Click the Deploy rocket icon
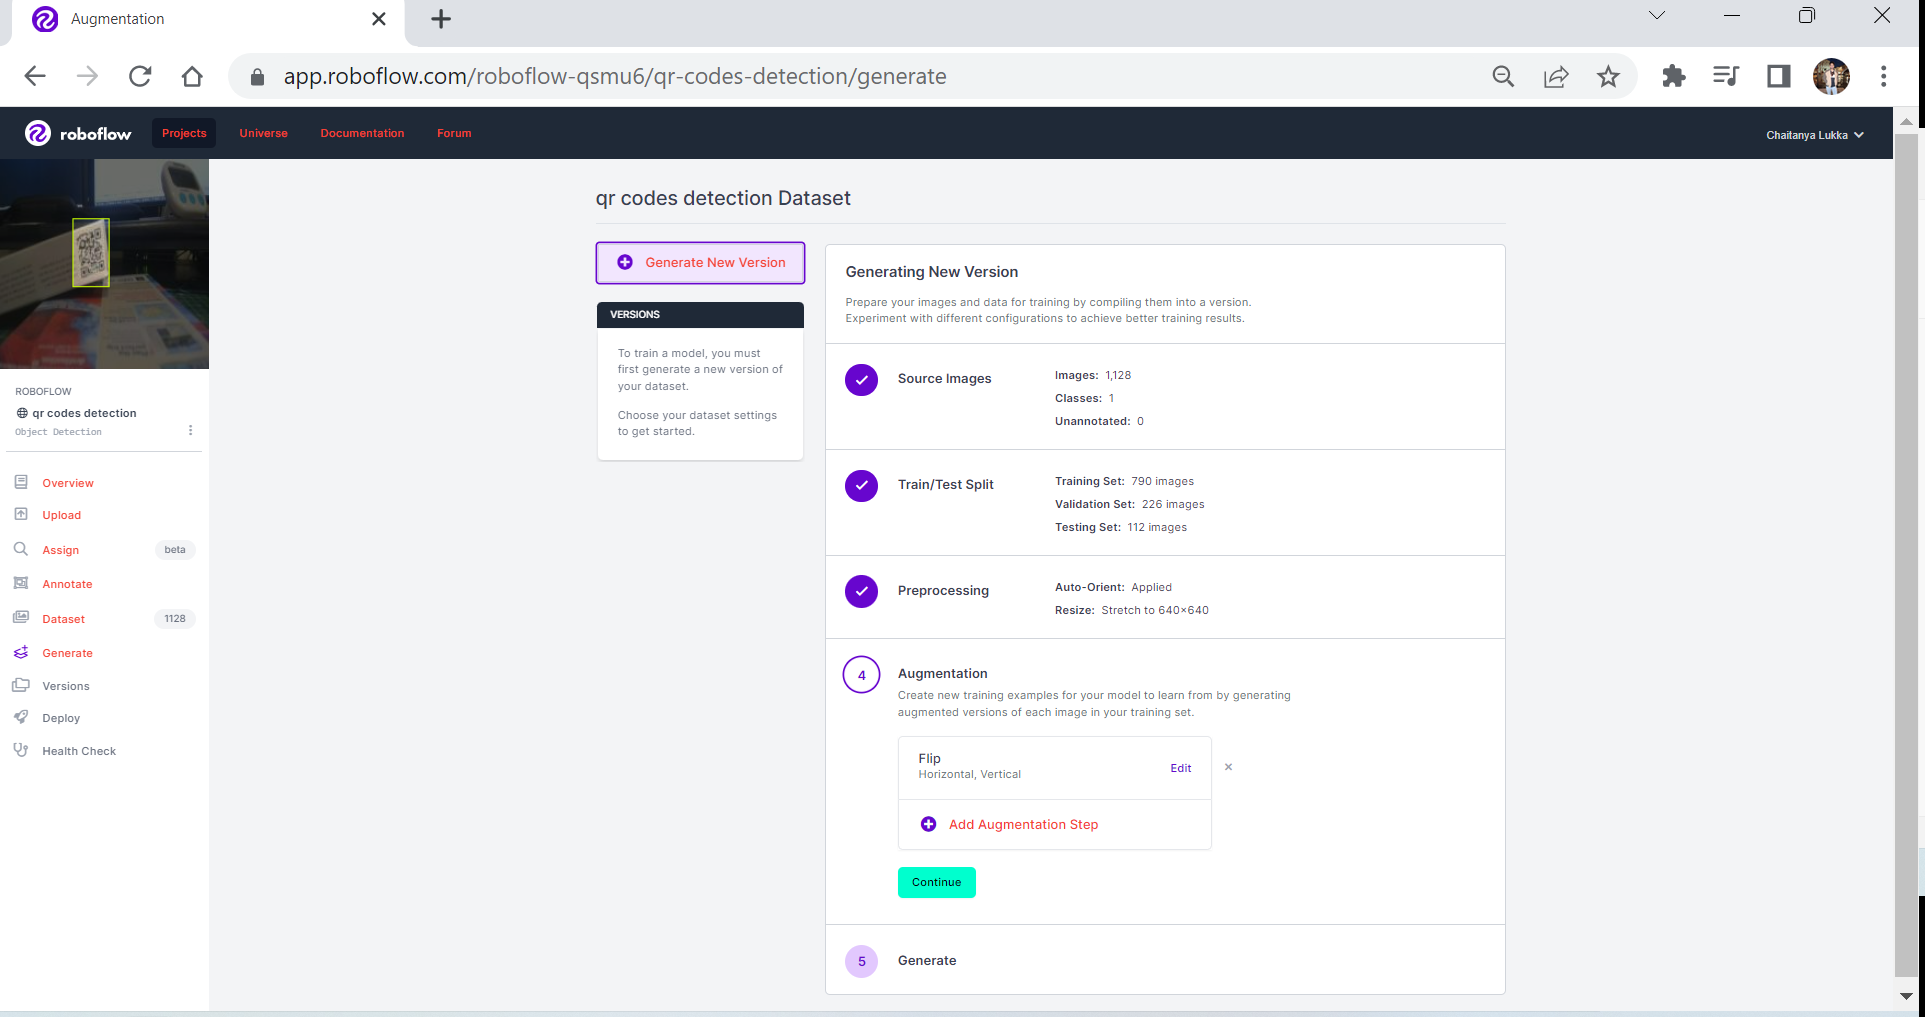Screen dimensions: 1925x1017 [21, 717]
